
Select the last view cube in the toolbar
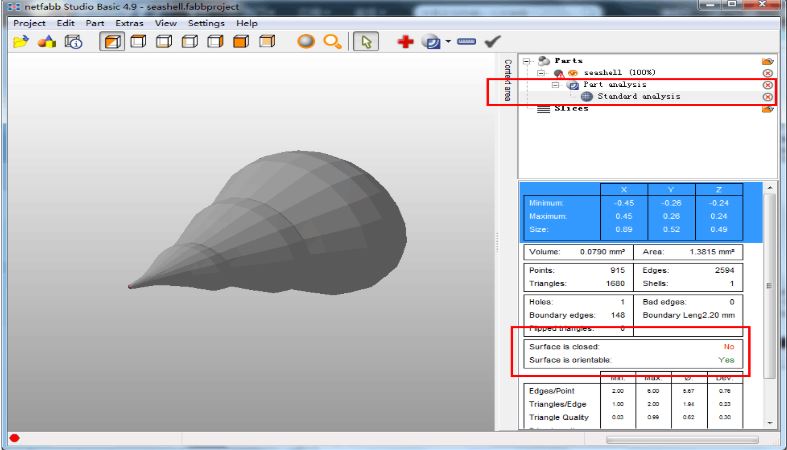pyautogui.click(x=267, y=42)
